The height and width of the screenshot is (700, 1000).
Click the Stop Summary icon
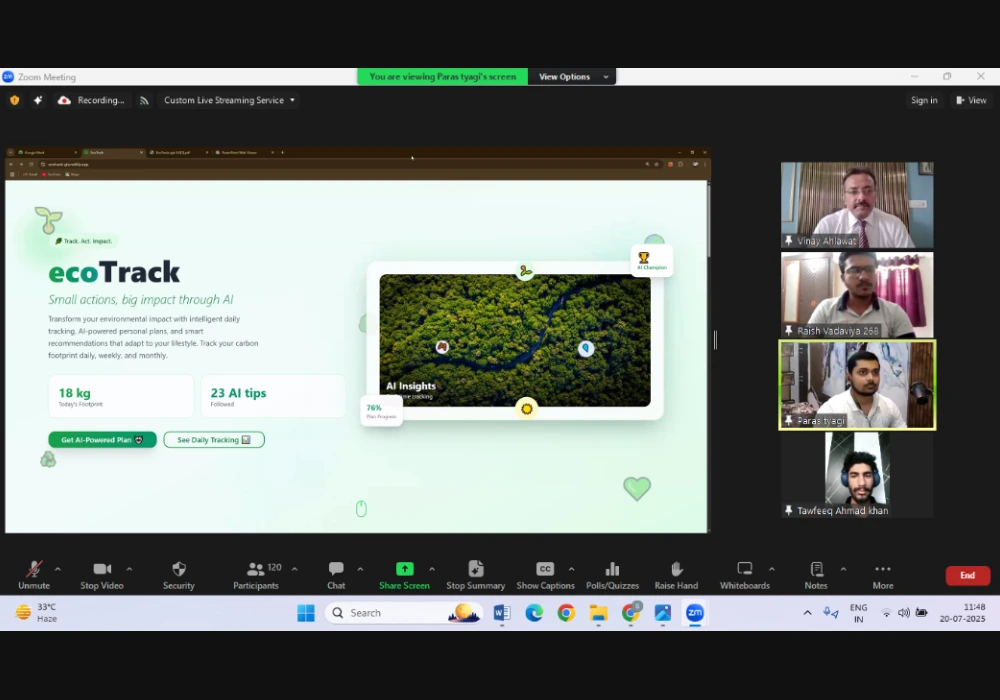[x=476, y=569]
